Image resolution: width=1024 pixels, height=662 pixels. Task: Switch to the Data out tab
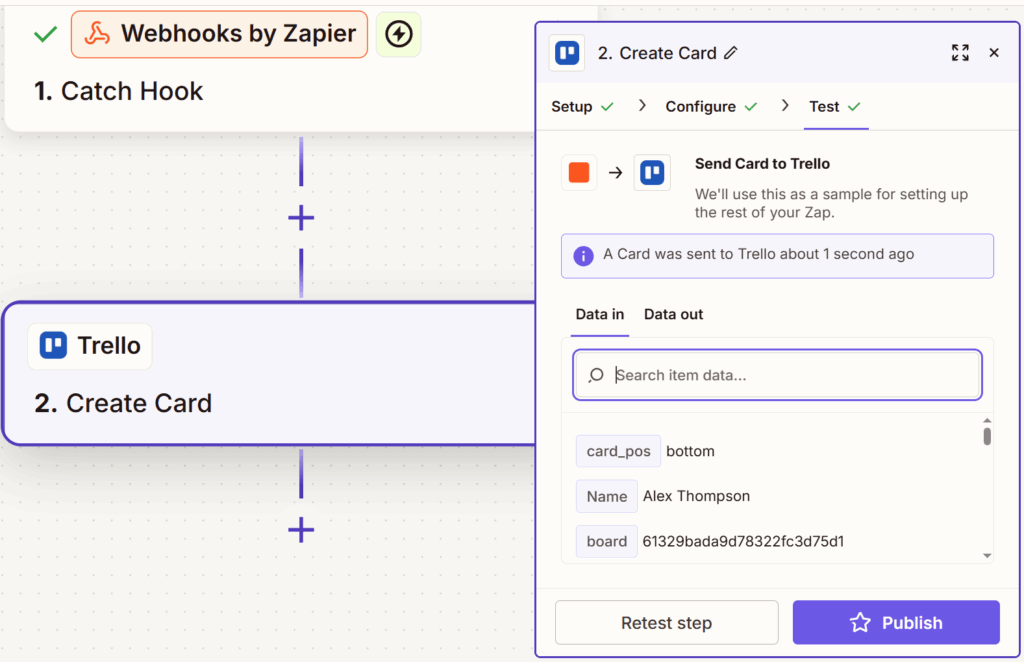(x=673, y=314)
